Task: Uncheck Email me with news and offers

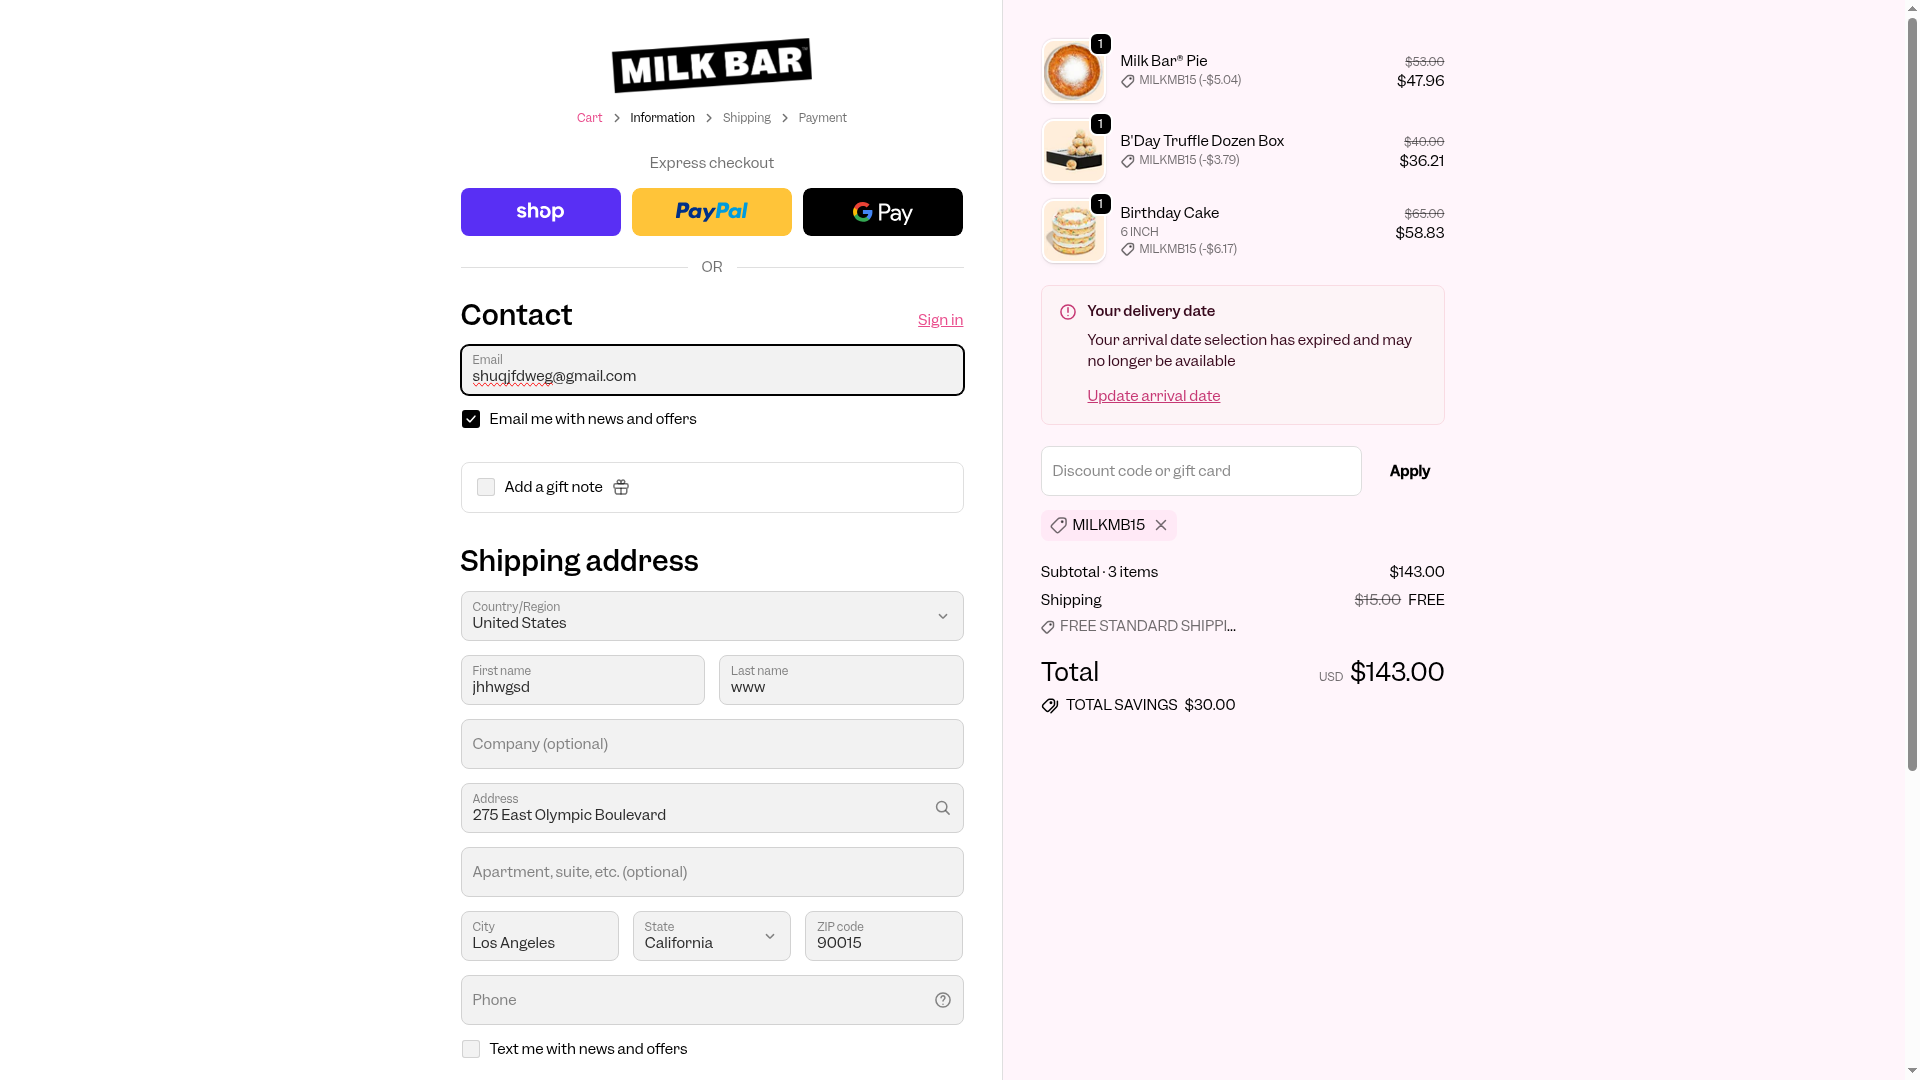Action: point(471,419)
